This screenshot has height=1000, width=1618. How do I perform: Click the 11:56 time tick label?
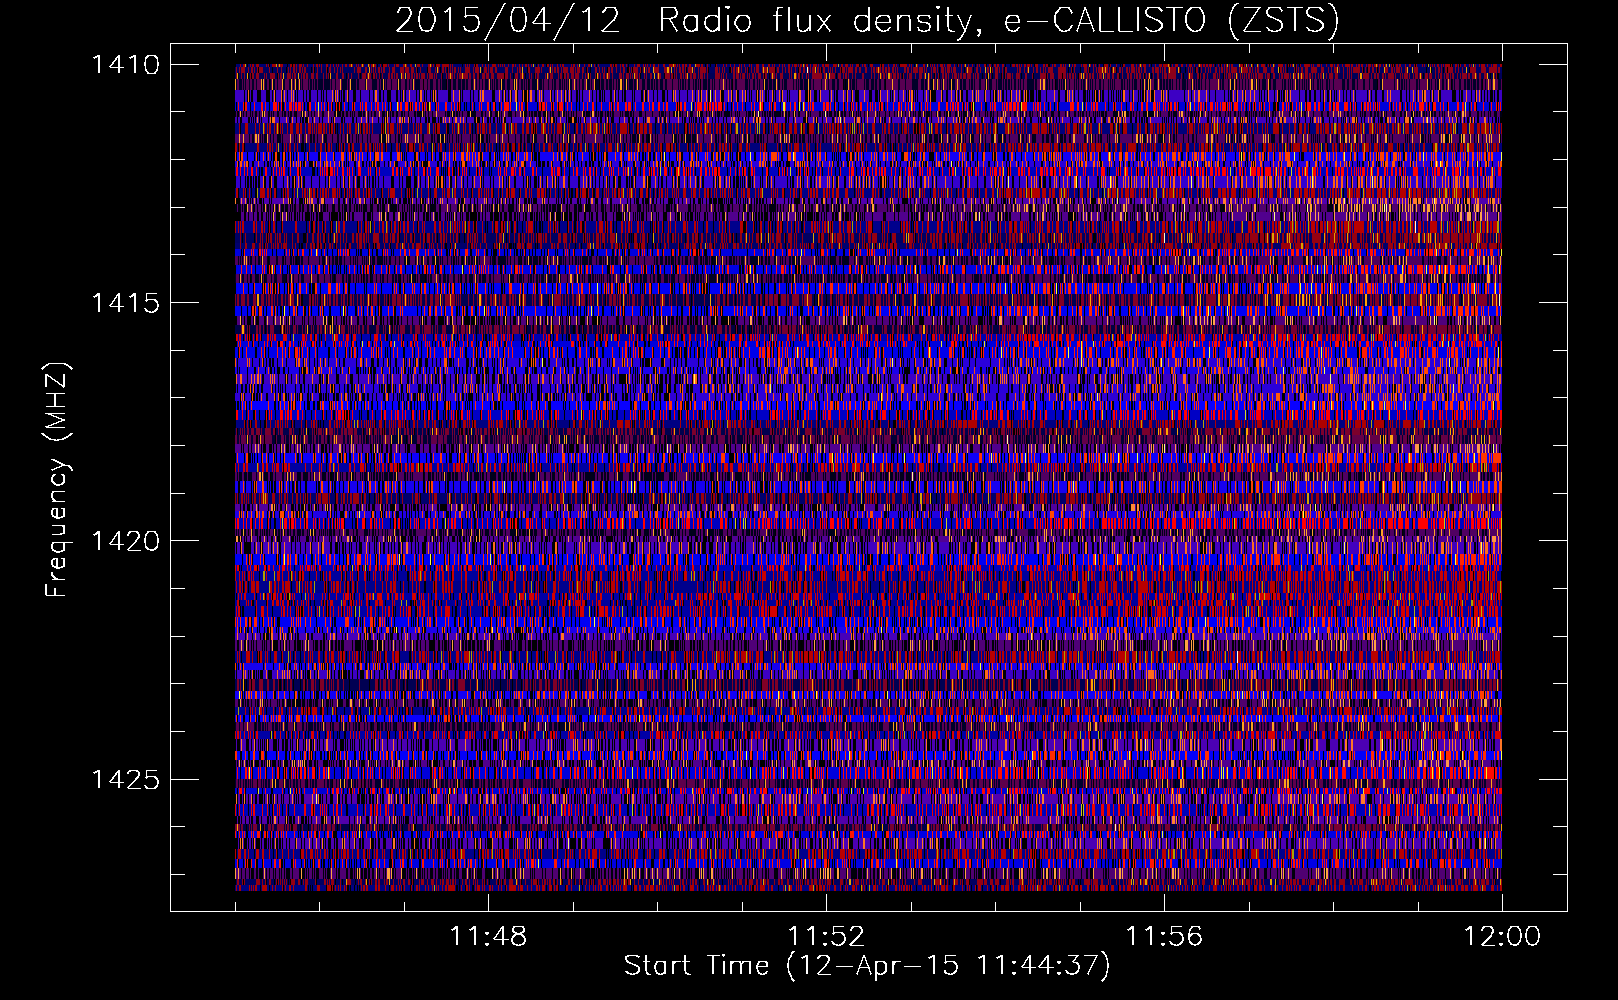click(1164, 937)
